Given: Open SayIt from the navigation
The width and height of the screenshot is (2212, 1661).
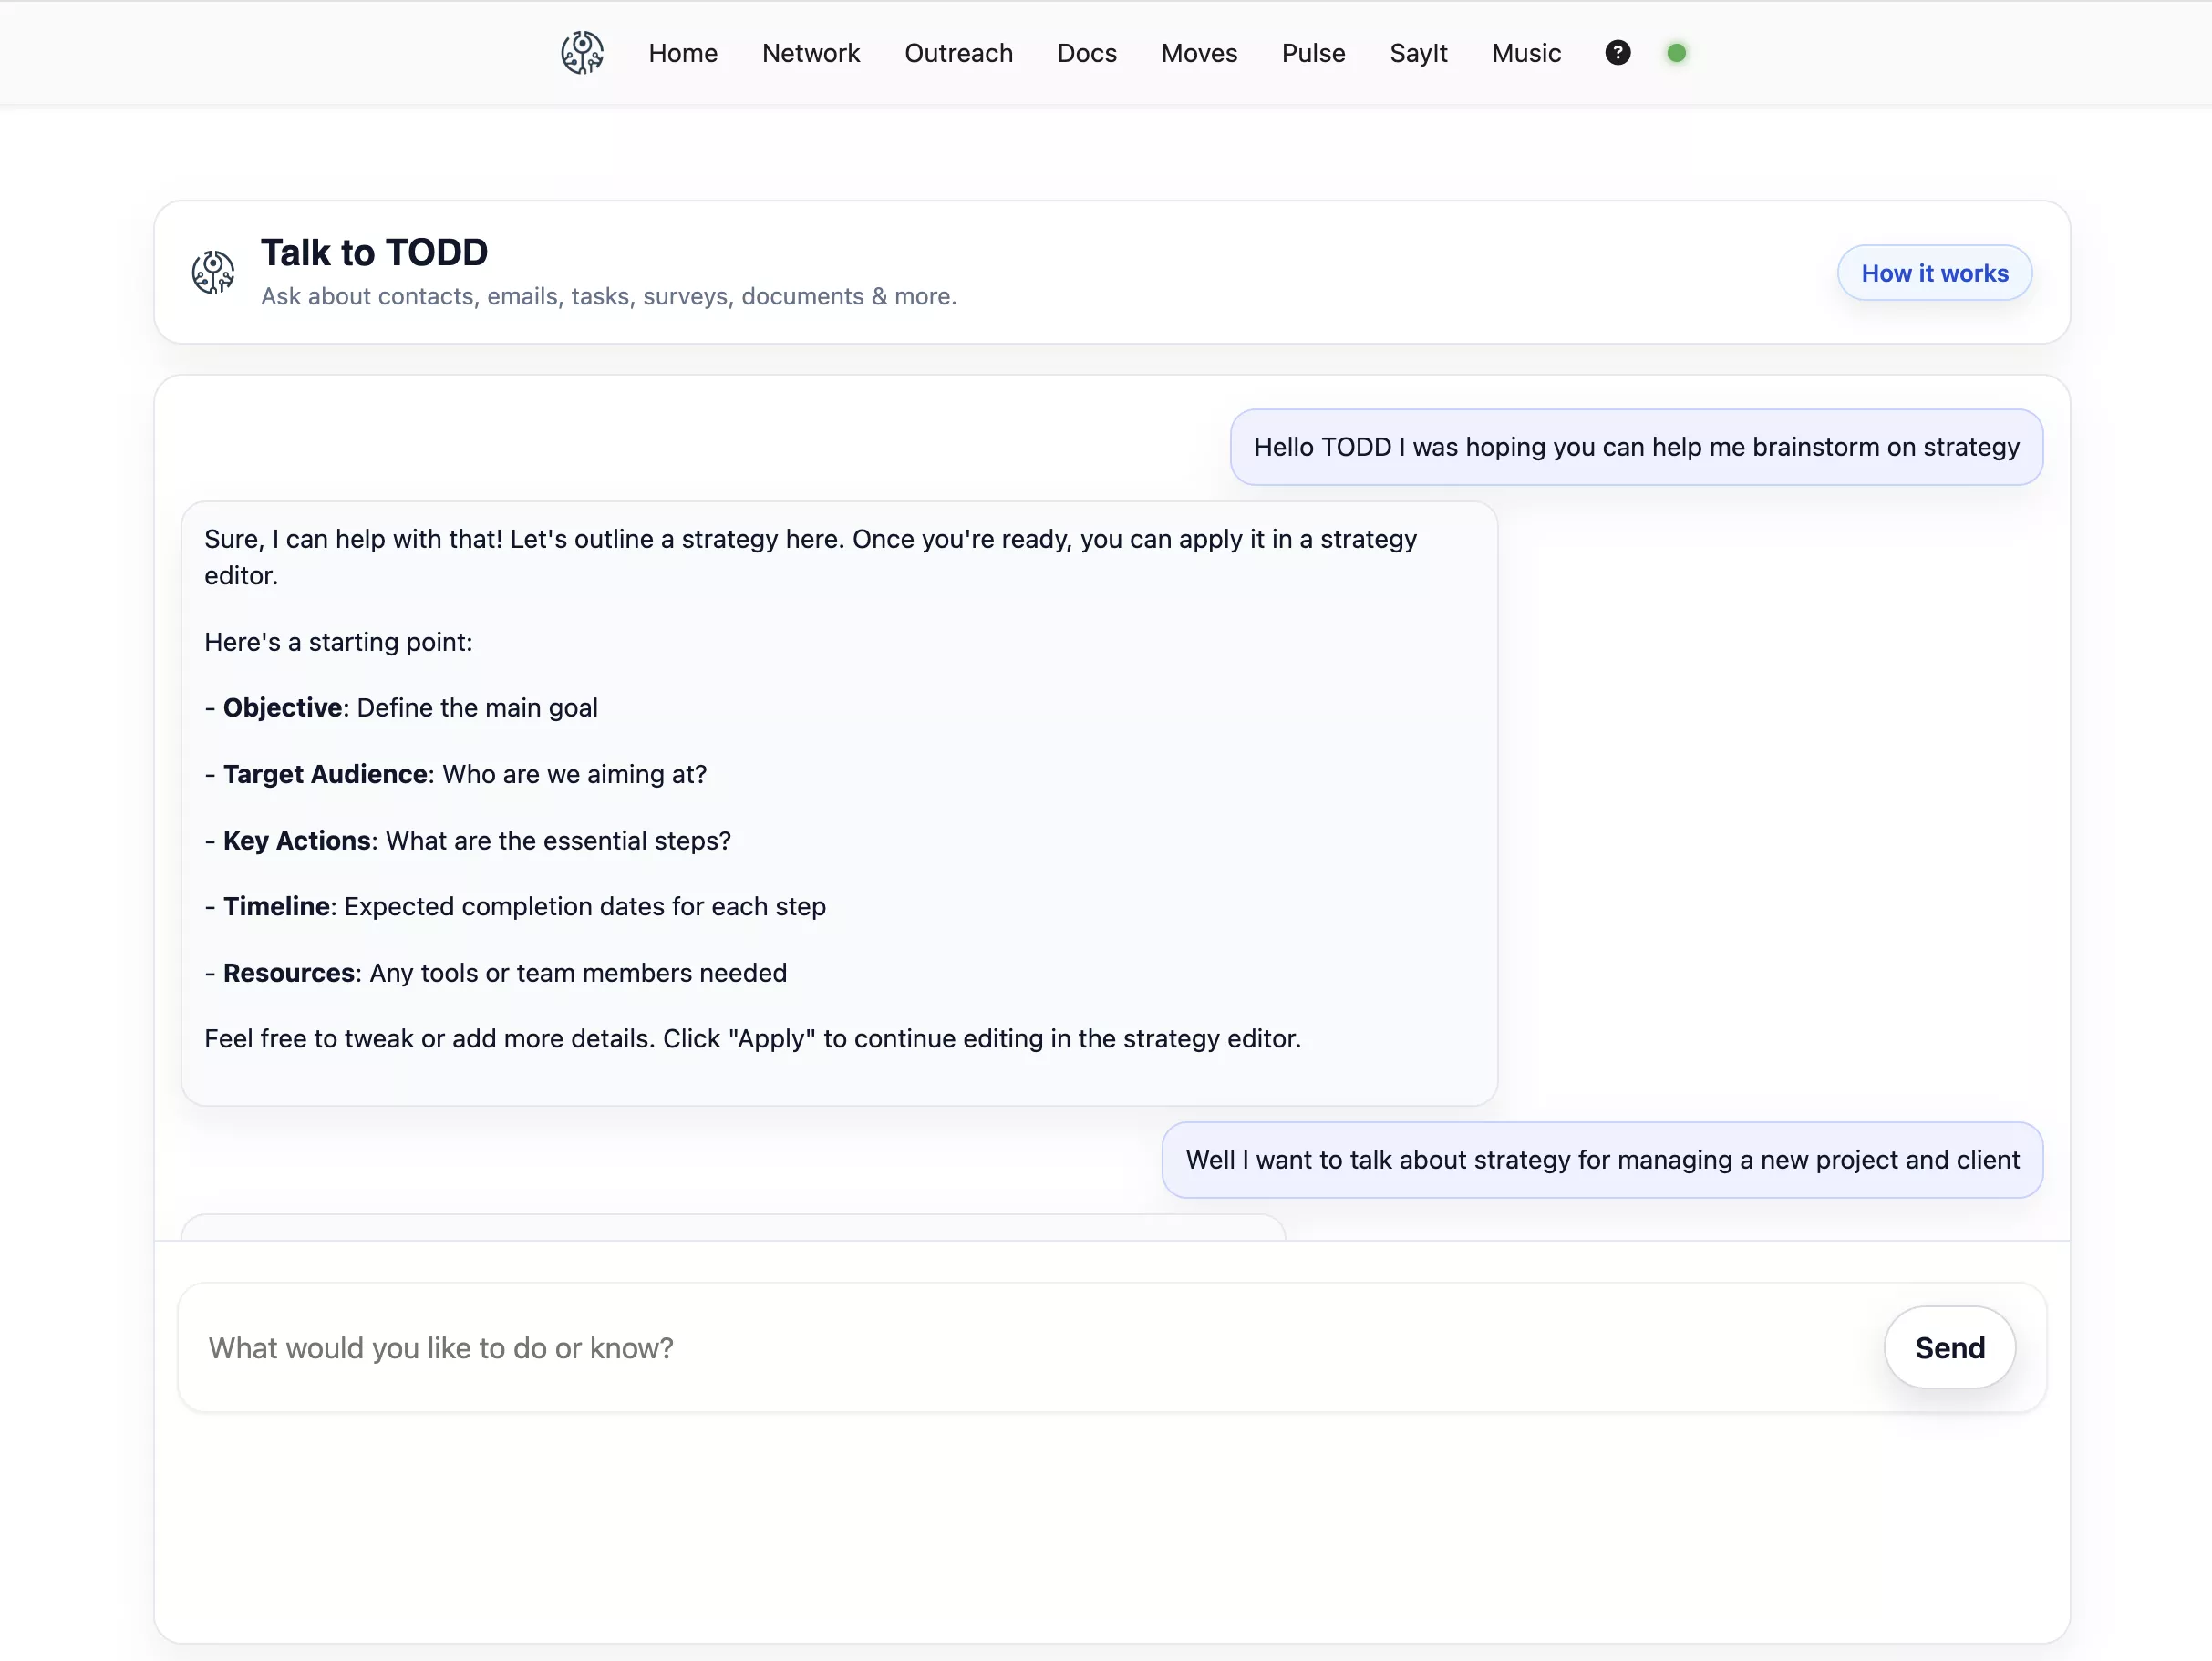Looking at the screenshot, I should [1417, 53].
